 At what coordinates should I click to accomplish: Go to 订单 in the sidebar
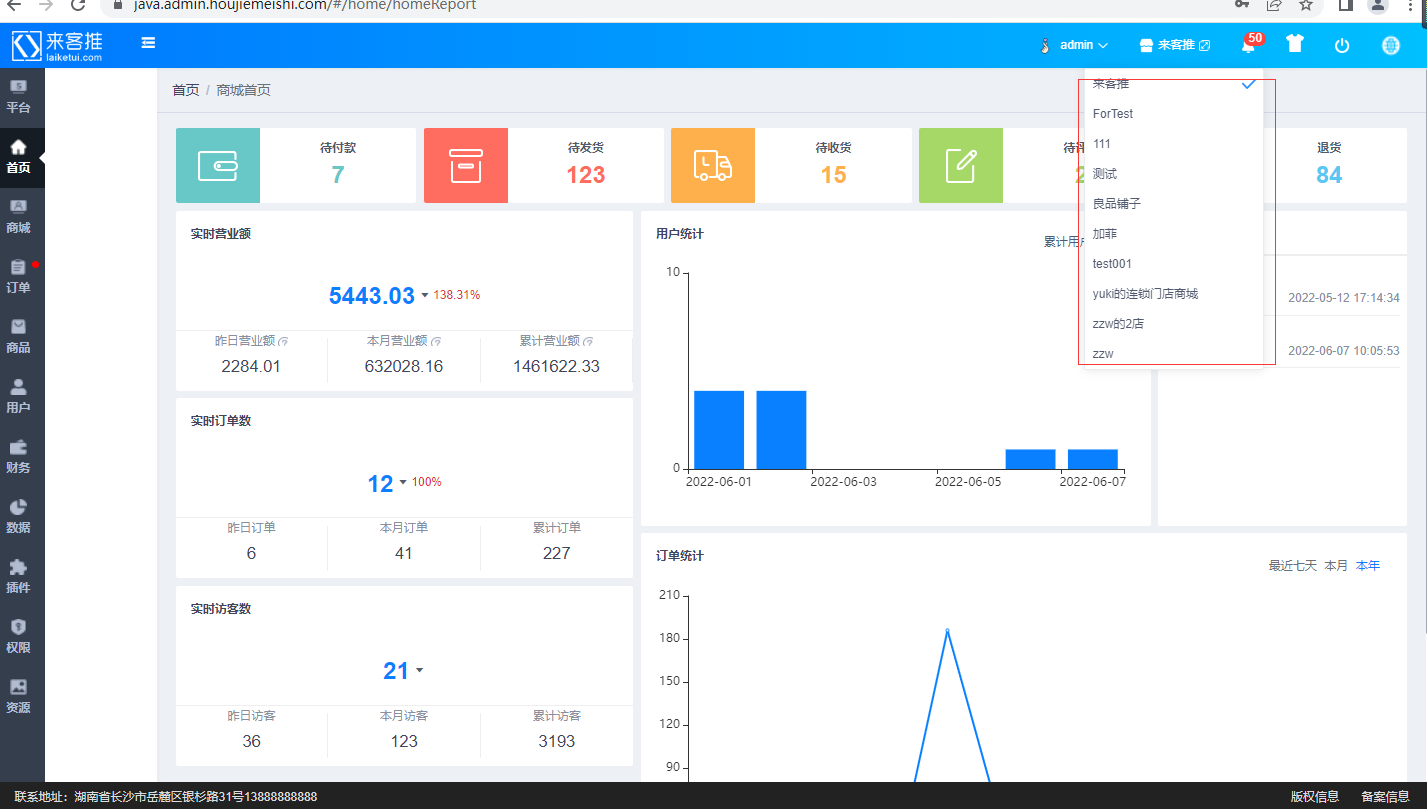[18, 277]
